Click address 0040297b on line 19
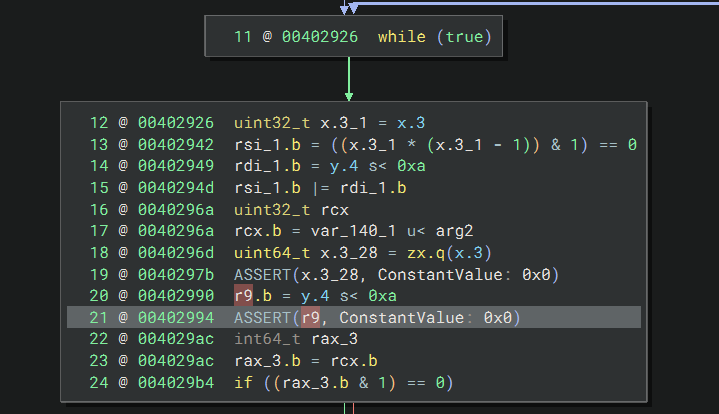 176,274
